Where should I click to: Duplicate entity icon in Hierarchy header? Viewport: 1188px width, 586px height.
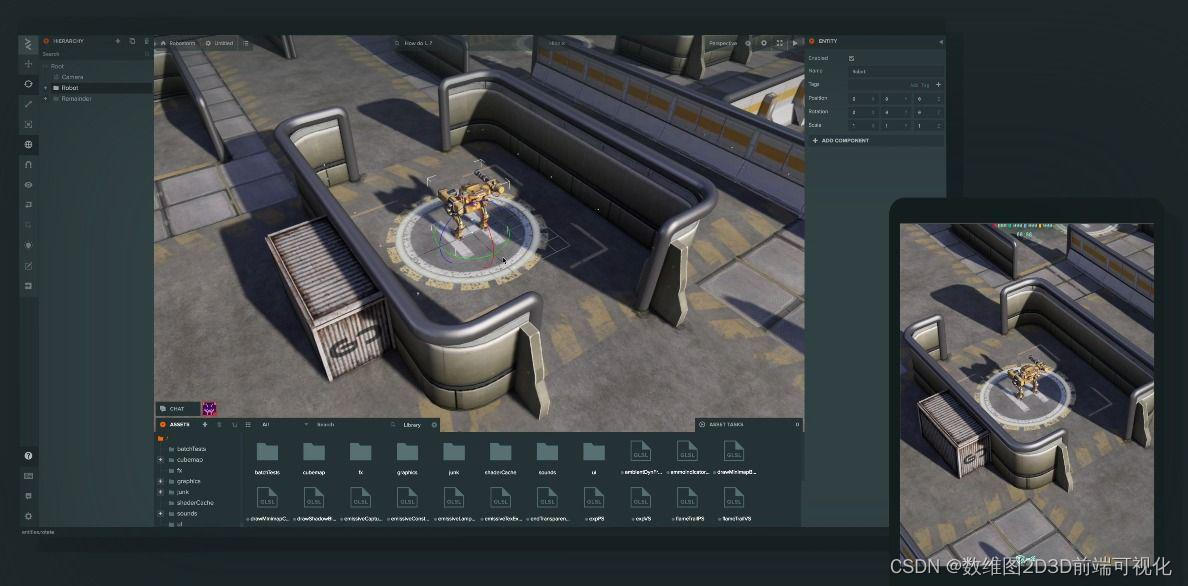(133, 41)
